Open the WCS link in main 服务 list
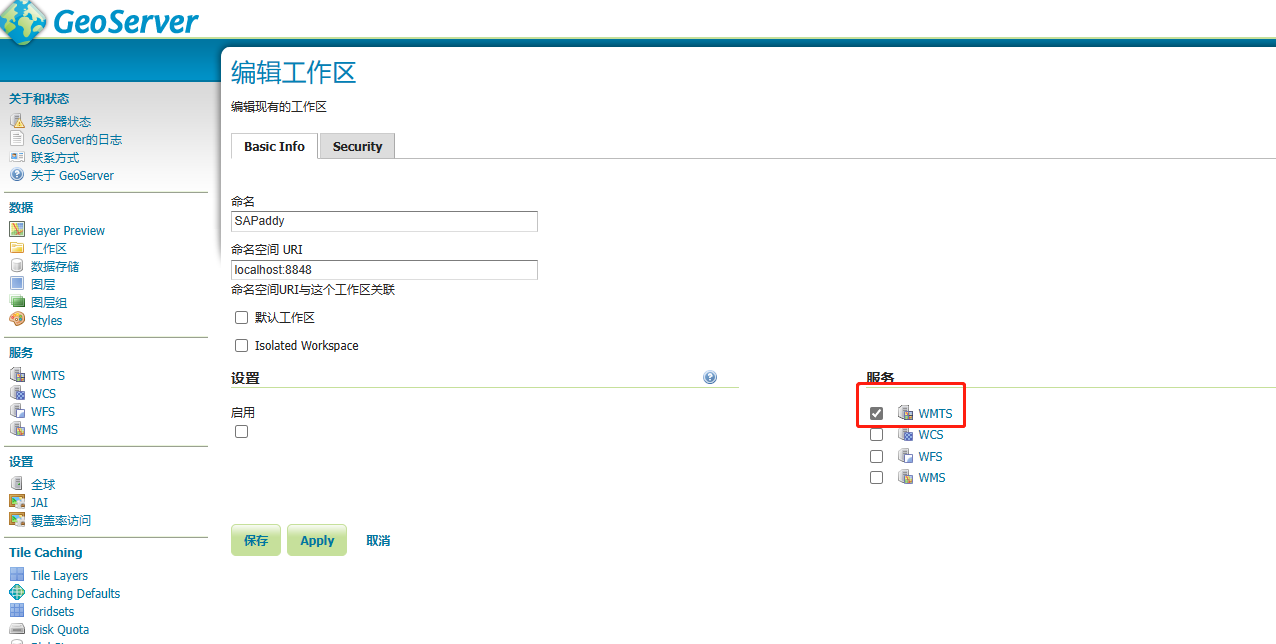 point(931,435)
